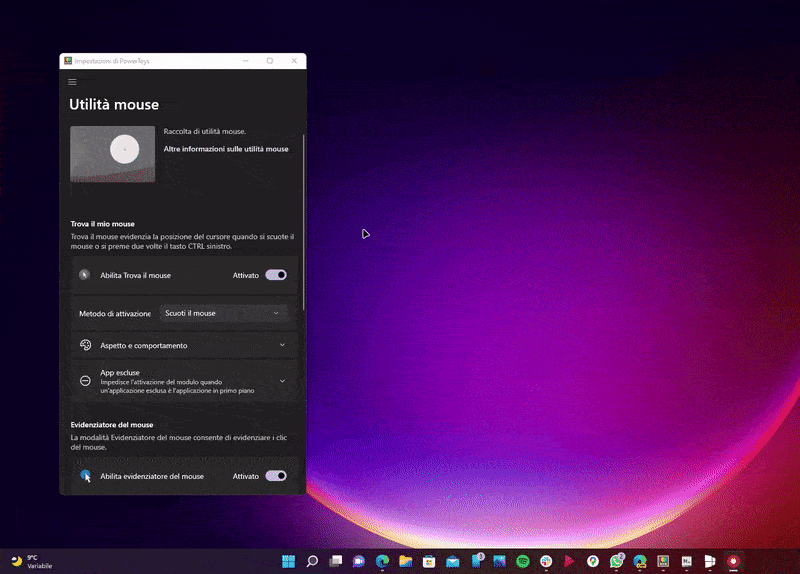
Task: Click the palette icon beside Aspetto e comportamento
Action: [85, 345]
